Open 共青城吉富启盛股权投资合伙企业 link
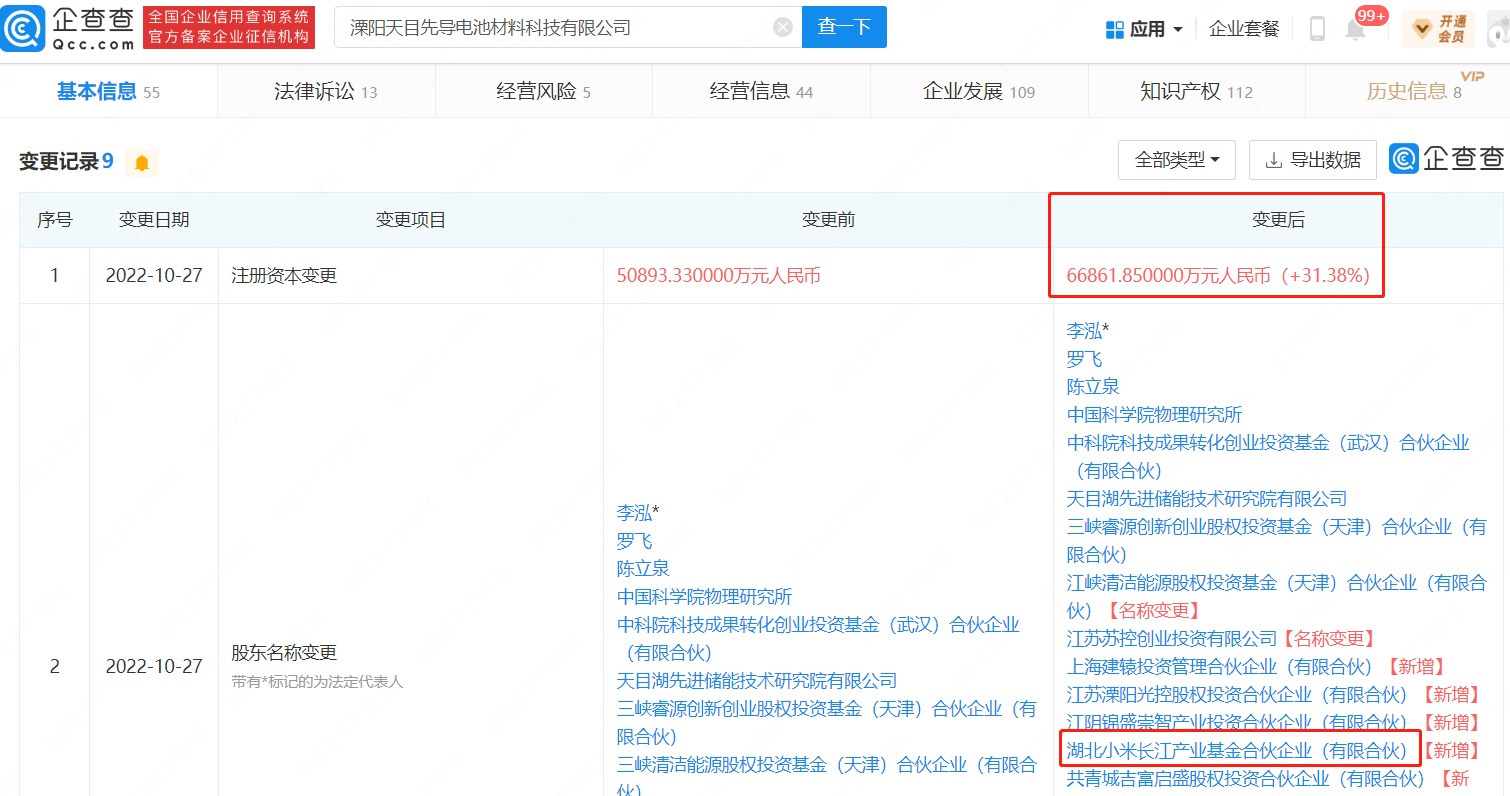Image resolution: width=1510 pixels, height=796 pixels. point(1246,778)
